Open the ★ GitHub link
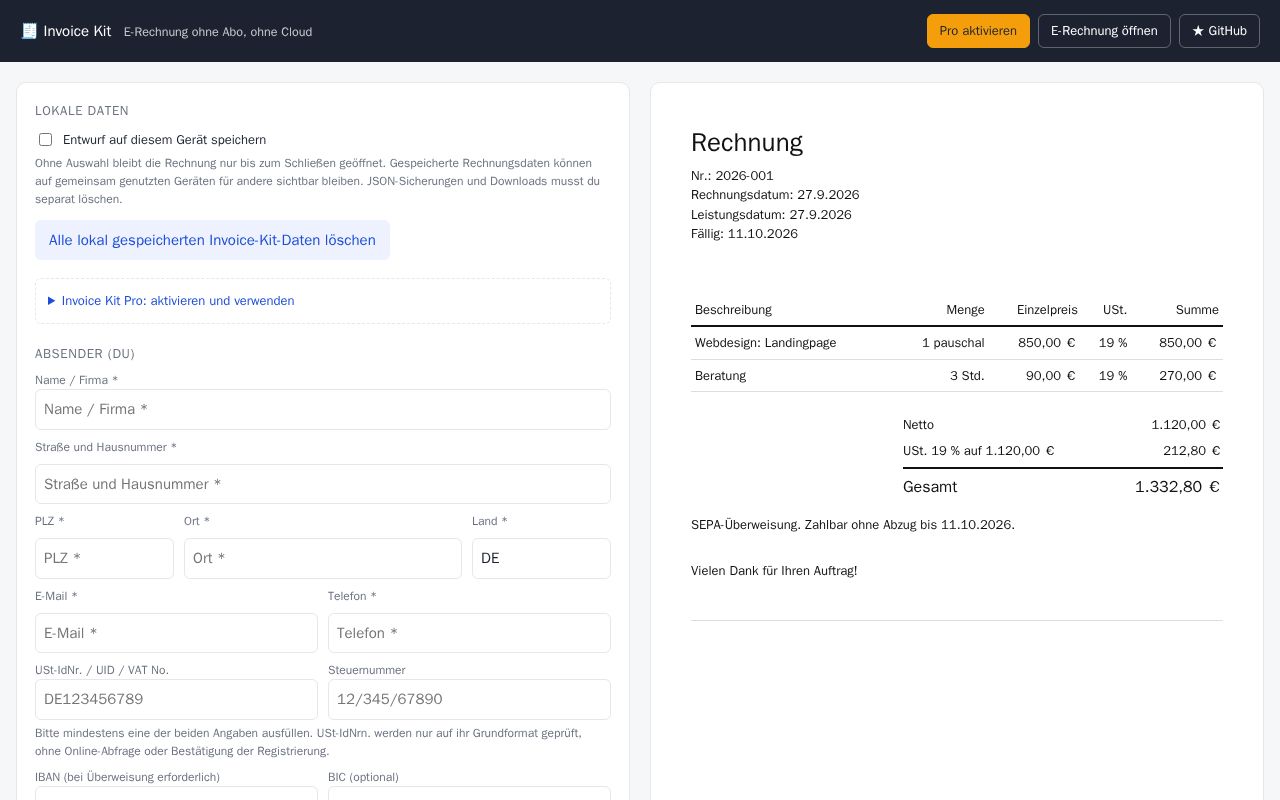1280x800 pixels. [1219, 31]
